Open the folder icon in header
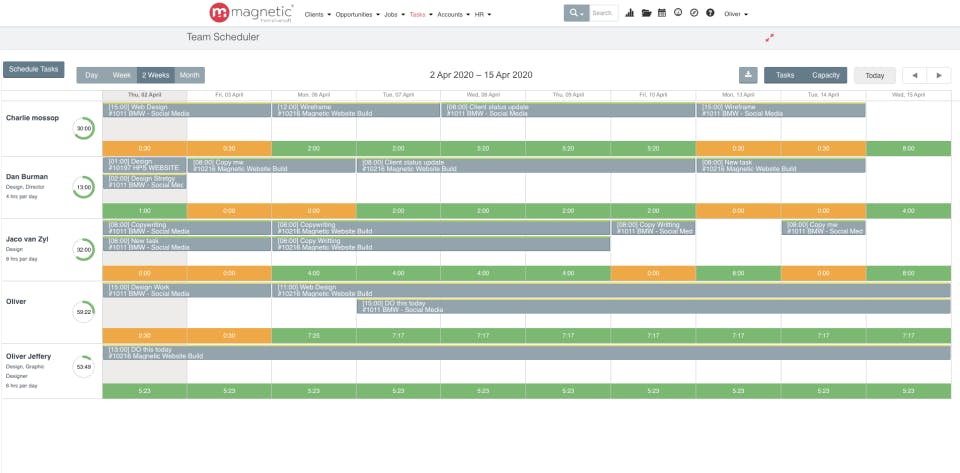The width and height of the screenshot is (960, 473). point(646,13)
